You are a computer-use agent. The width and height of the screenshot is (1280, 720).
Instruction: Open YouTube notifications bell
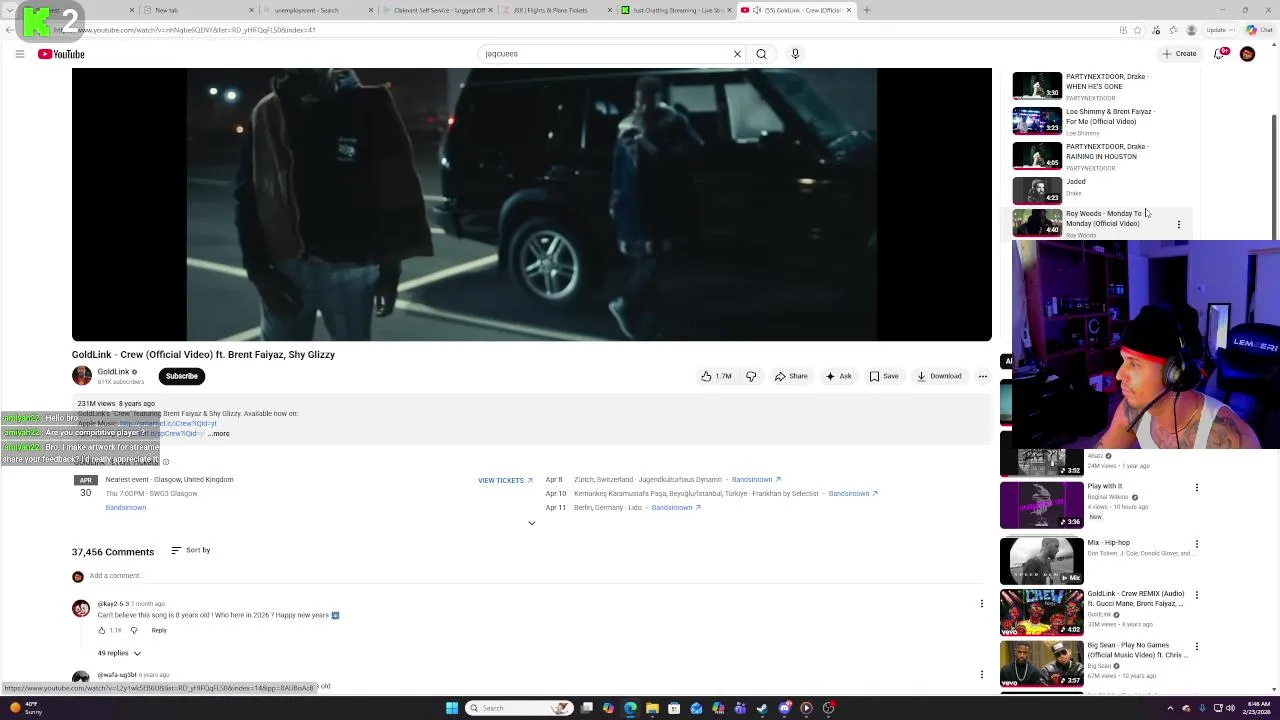point(1219,54)
